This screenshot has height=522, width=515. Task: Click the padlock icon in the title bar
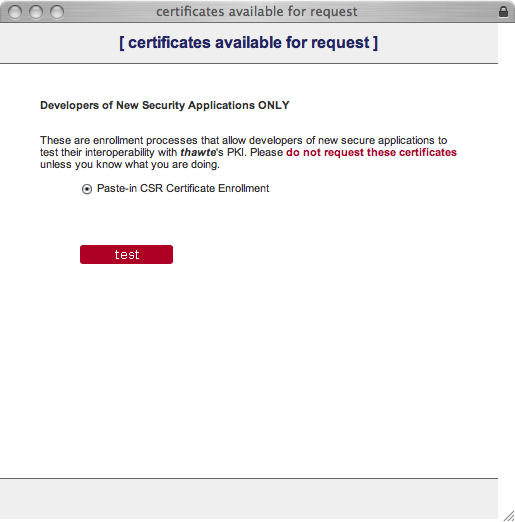click(x=503, y=12)
